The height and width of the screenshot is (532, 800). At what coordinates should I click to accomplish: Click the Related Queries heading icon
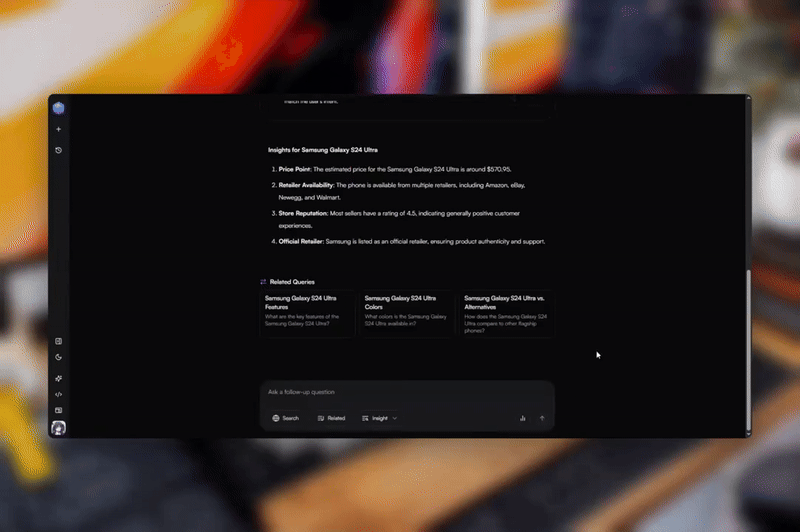pos(263,282)
